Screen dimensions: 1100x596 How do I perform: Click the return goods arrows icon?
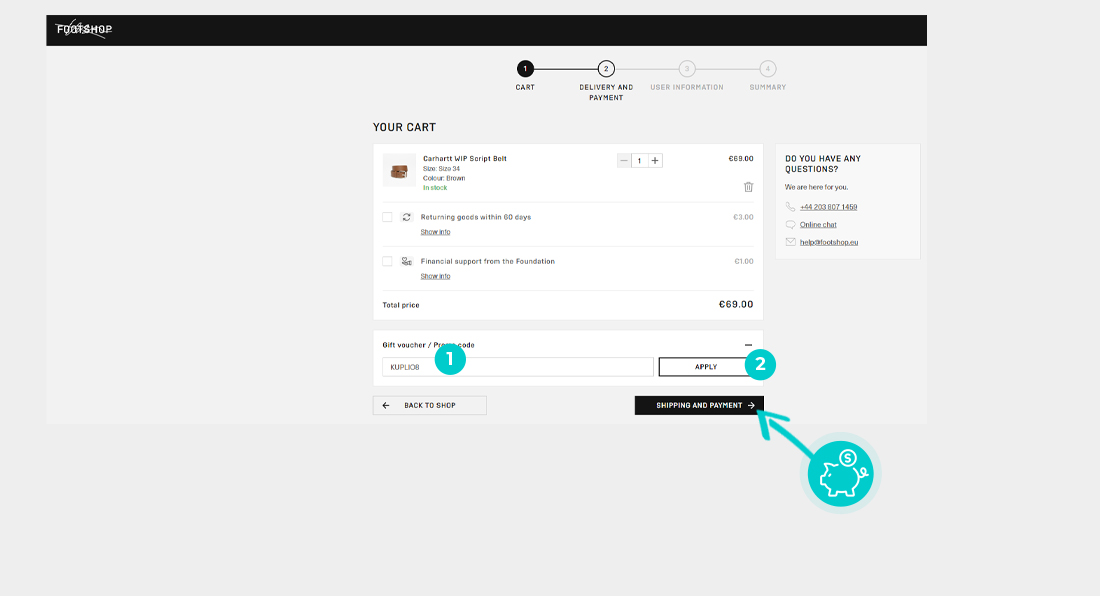coord(407,217)
